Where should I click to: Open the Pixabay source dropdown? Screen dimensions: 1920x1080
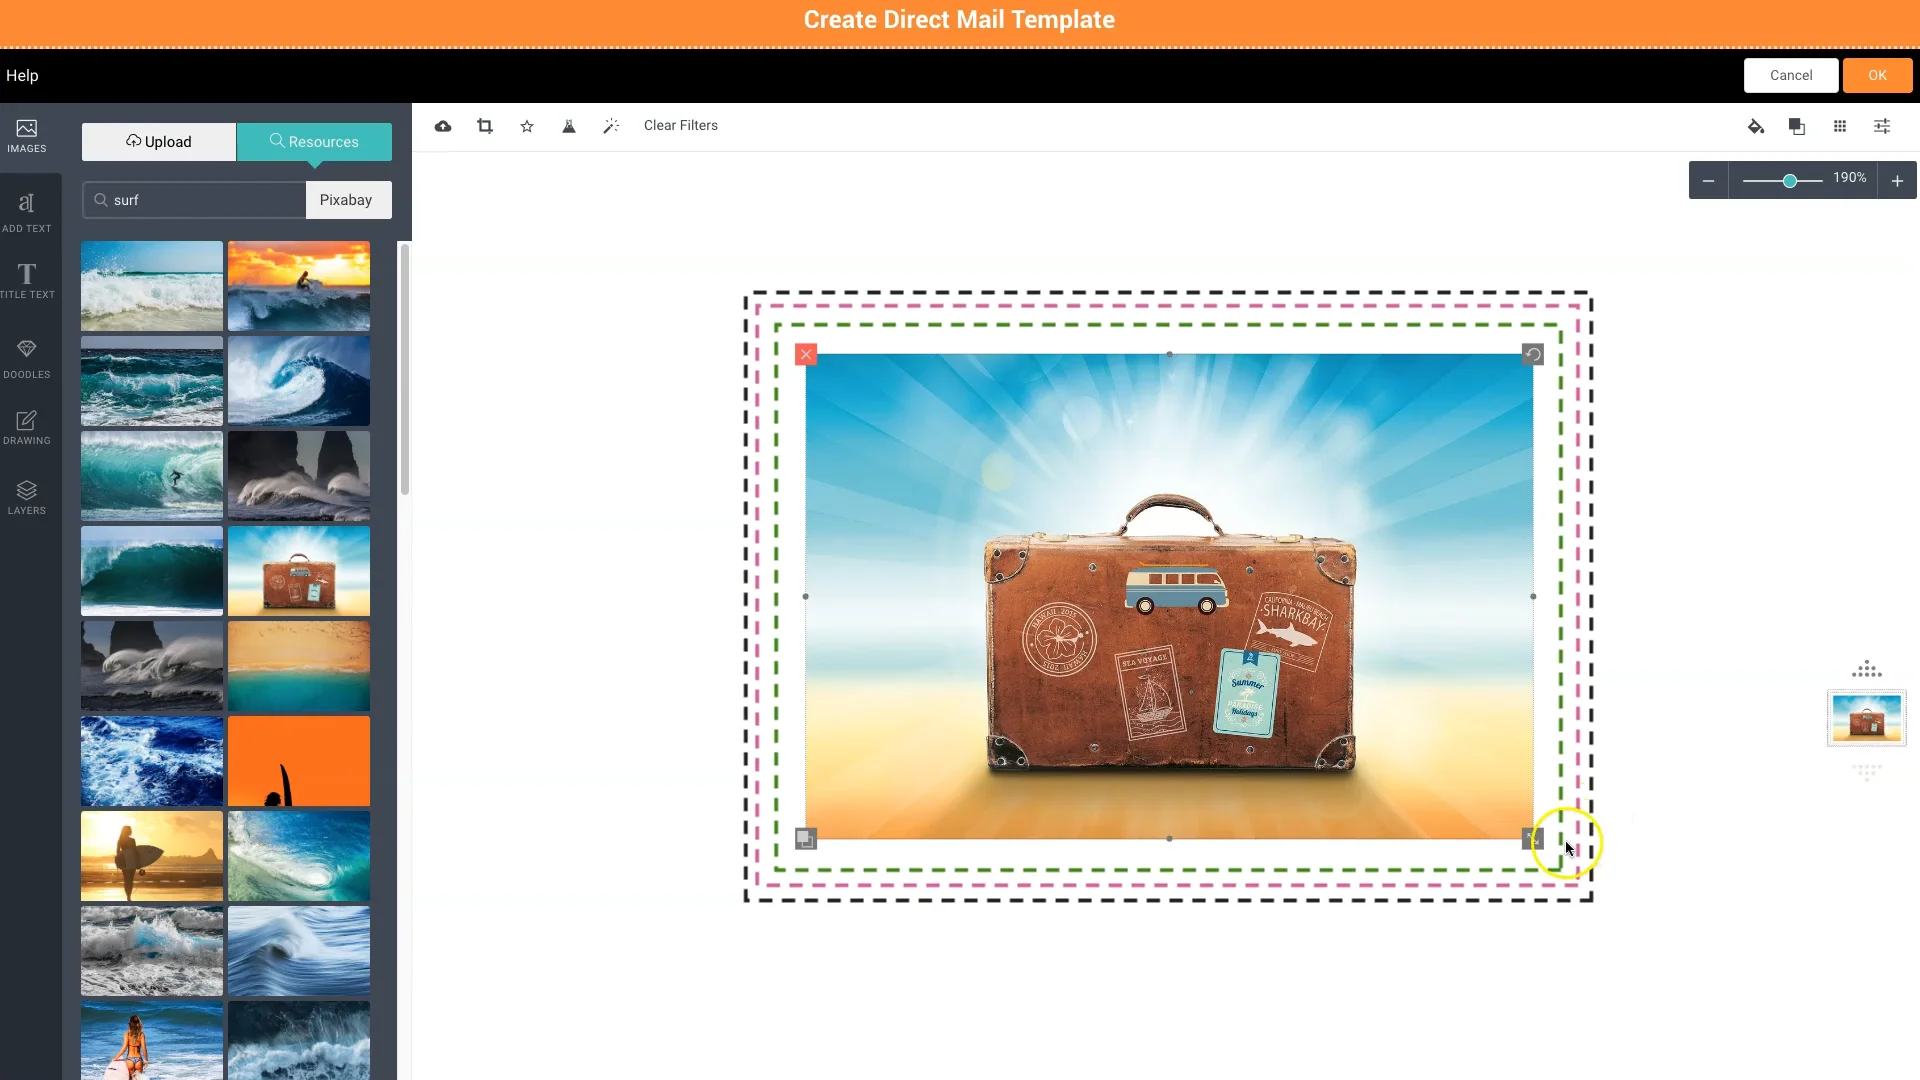coord(346,200)
